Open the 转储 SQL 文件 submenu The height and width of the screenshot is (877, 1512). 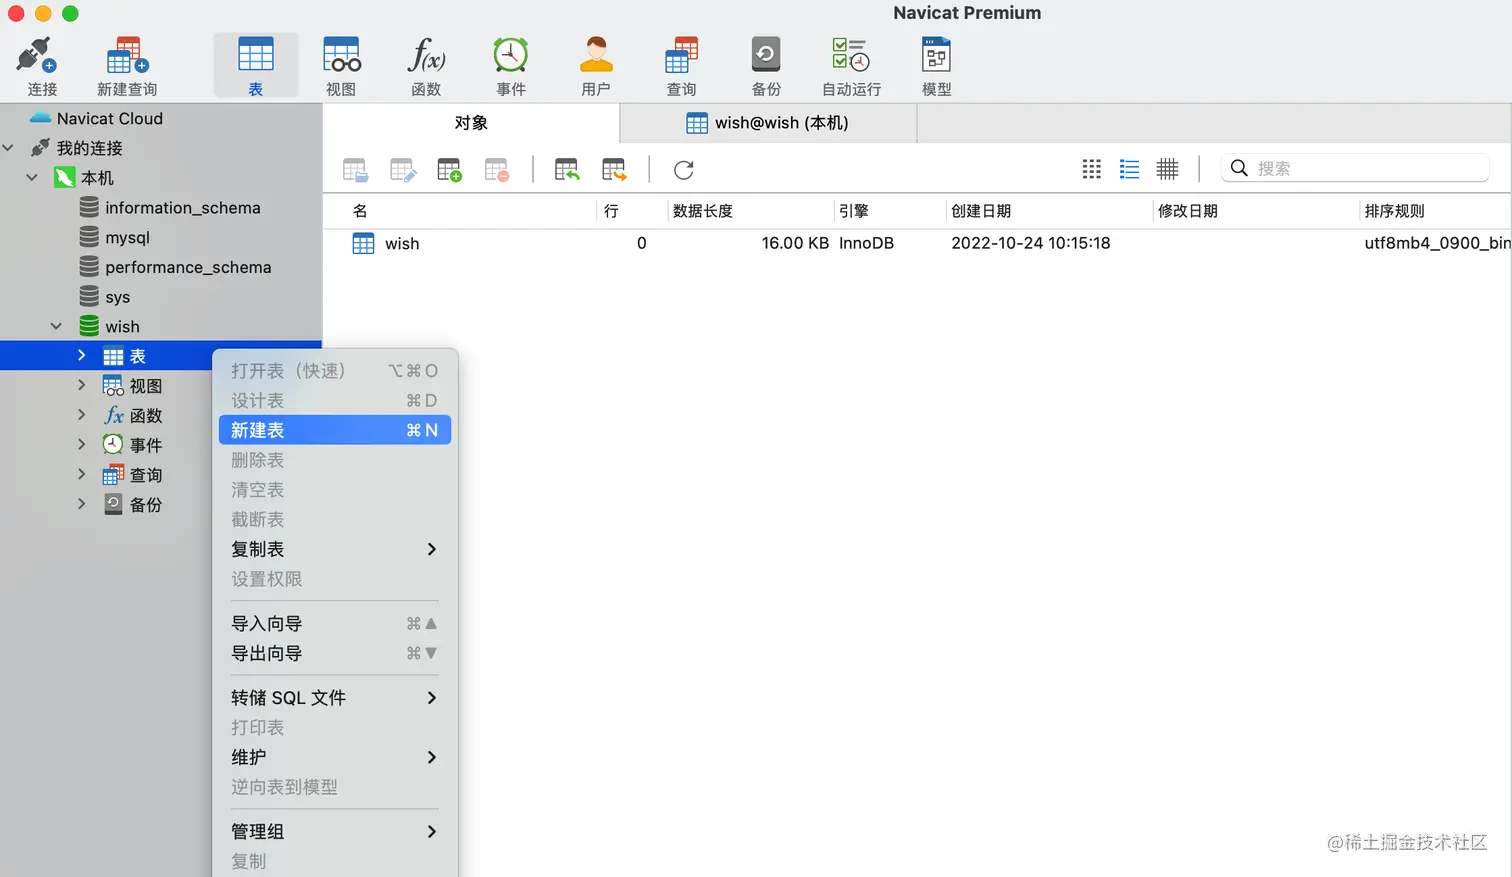(x=335, y=698)
